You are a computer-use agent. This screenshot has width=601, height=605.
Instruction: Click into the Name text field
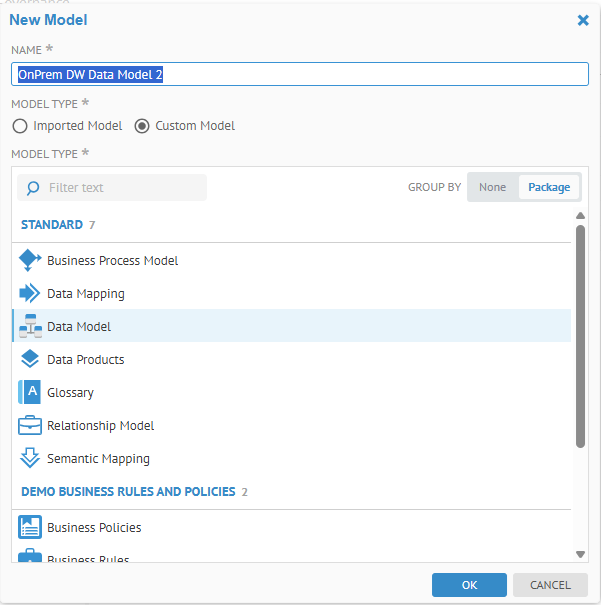point(300,74)
